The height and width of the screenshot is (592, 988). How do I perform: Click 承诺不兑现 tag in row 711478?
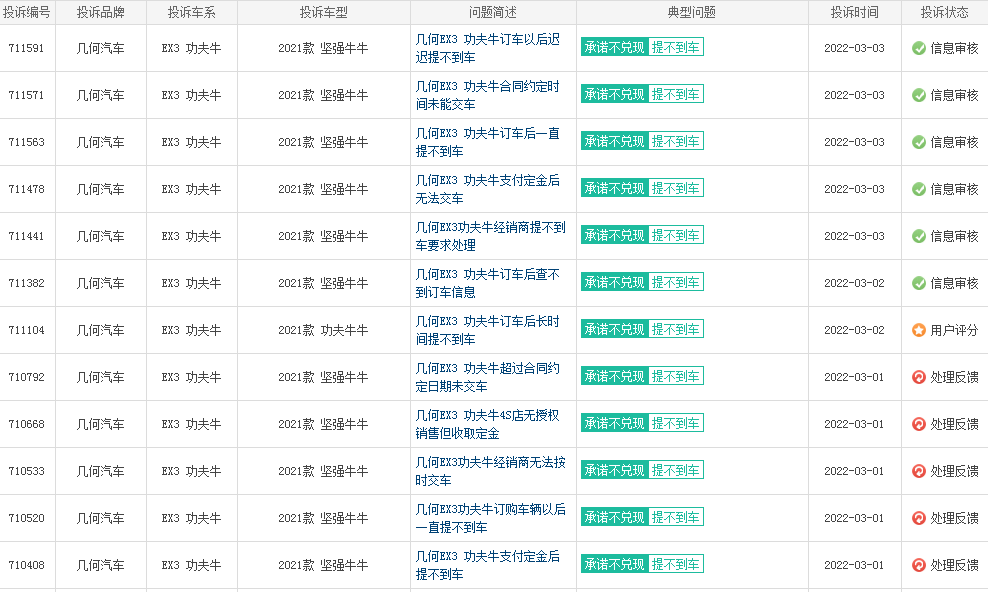click(x=614, y=188)
